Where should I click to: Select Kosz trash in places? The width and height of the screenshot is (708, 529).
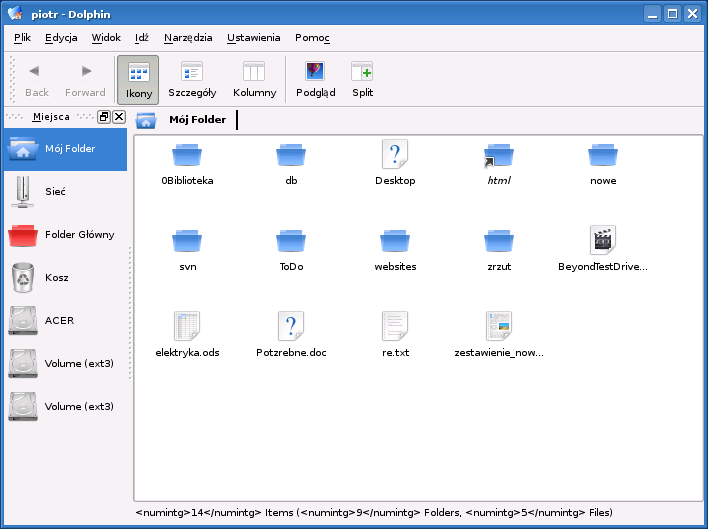(56, 277)
